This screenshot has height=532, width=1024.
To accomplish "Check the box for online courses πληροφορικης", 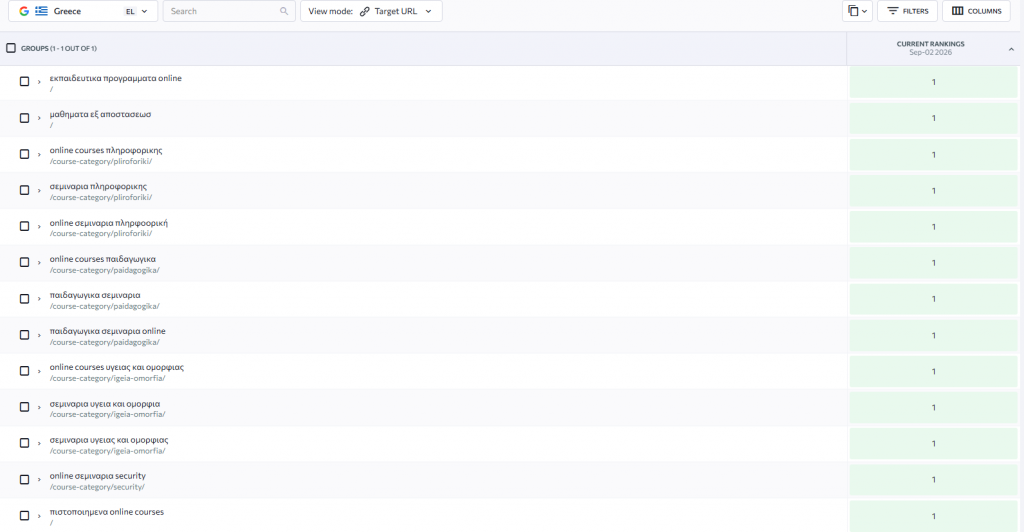I will pos(24,154).
